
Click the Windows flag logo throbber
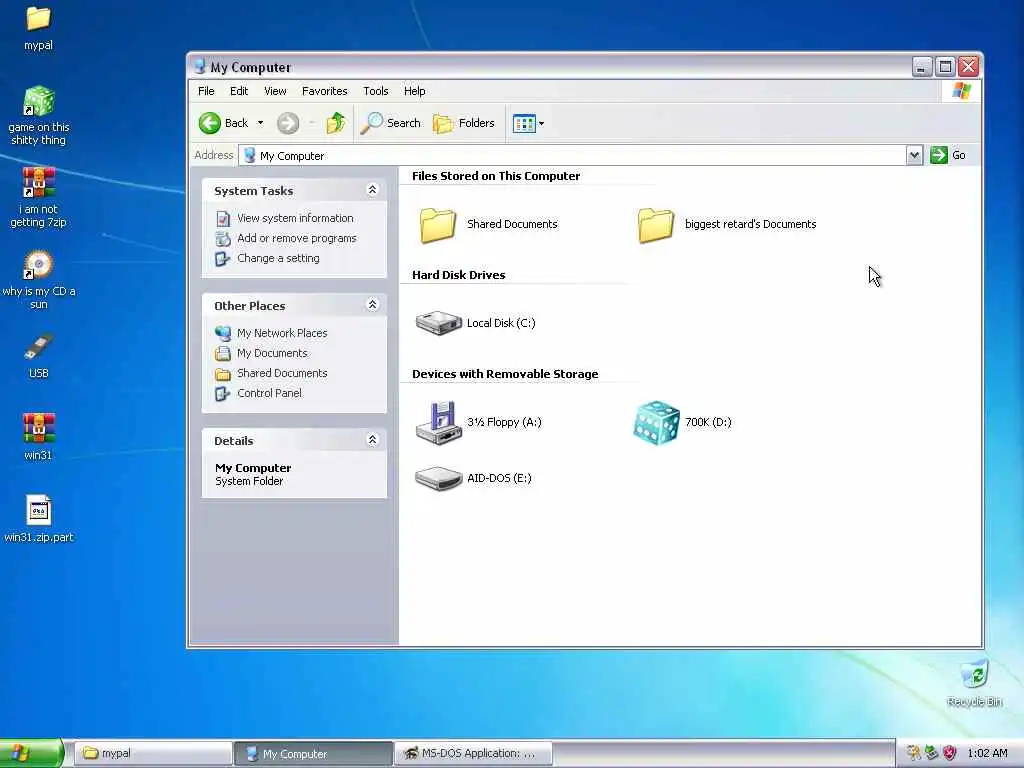[x=961, y=91]
